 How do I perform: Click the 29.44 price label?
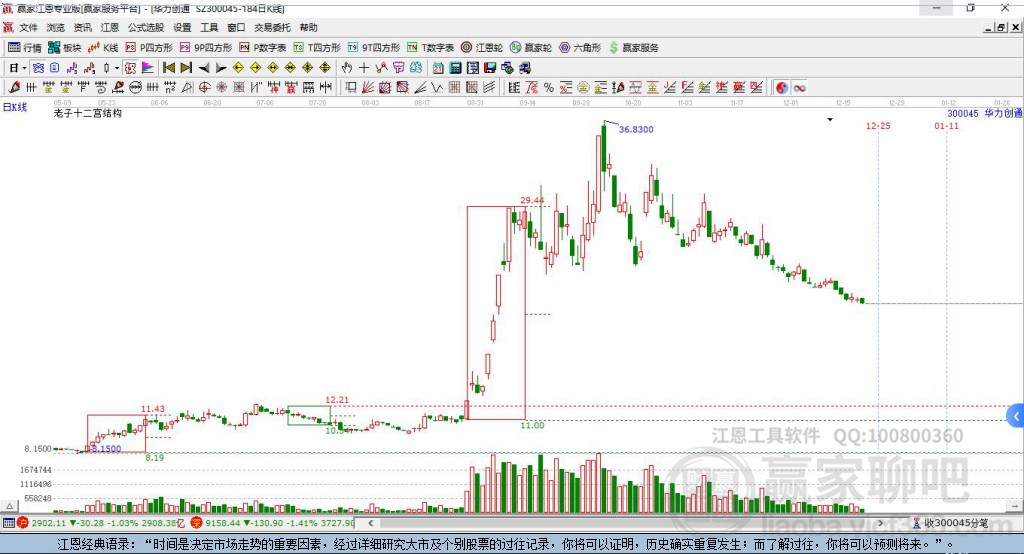pyautogui.click(x=532, y=200)
